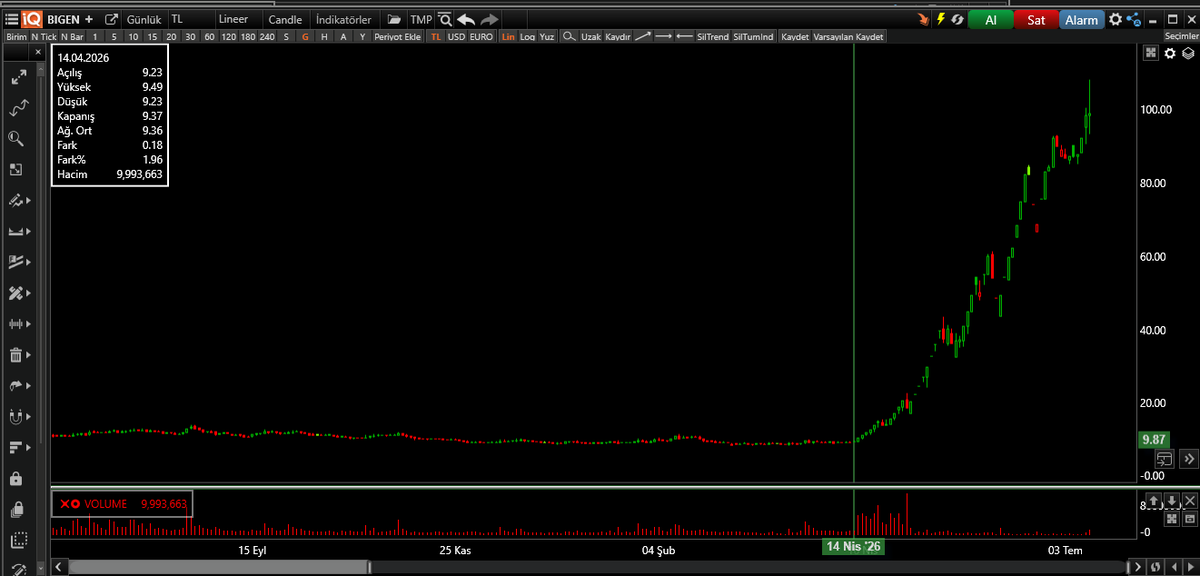
Task: Click the right arrow line tool in the toolbar
Action: click(663, 36)
